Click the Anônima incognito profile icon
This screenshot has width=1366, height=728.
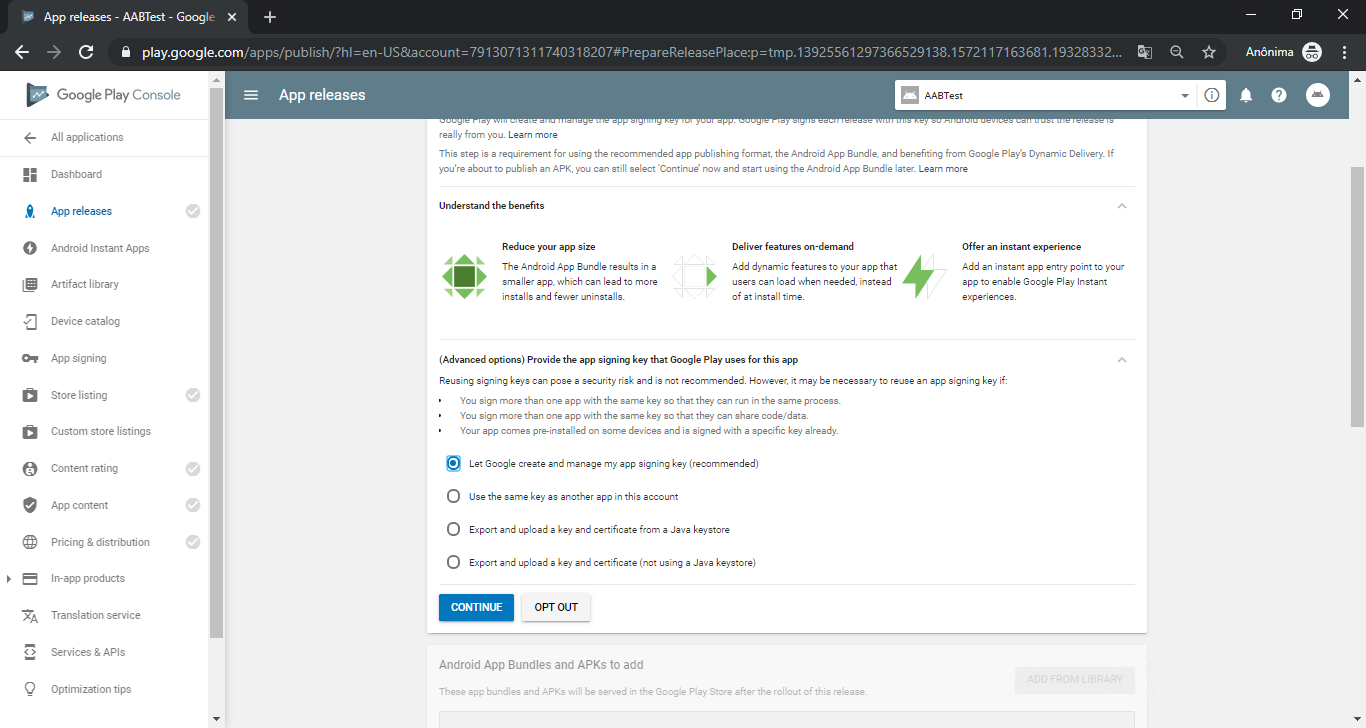click(1312, 52)
